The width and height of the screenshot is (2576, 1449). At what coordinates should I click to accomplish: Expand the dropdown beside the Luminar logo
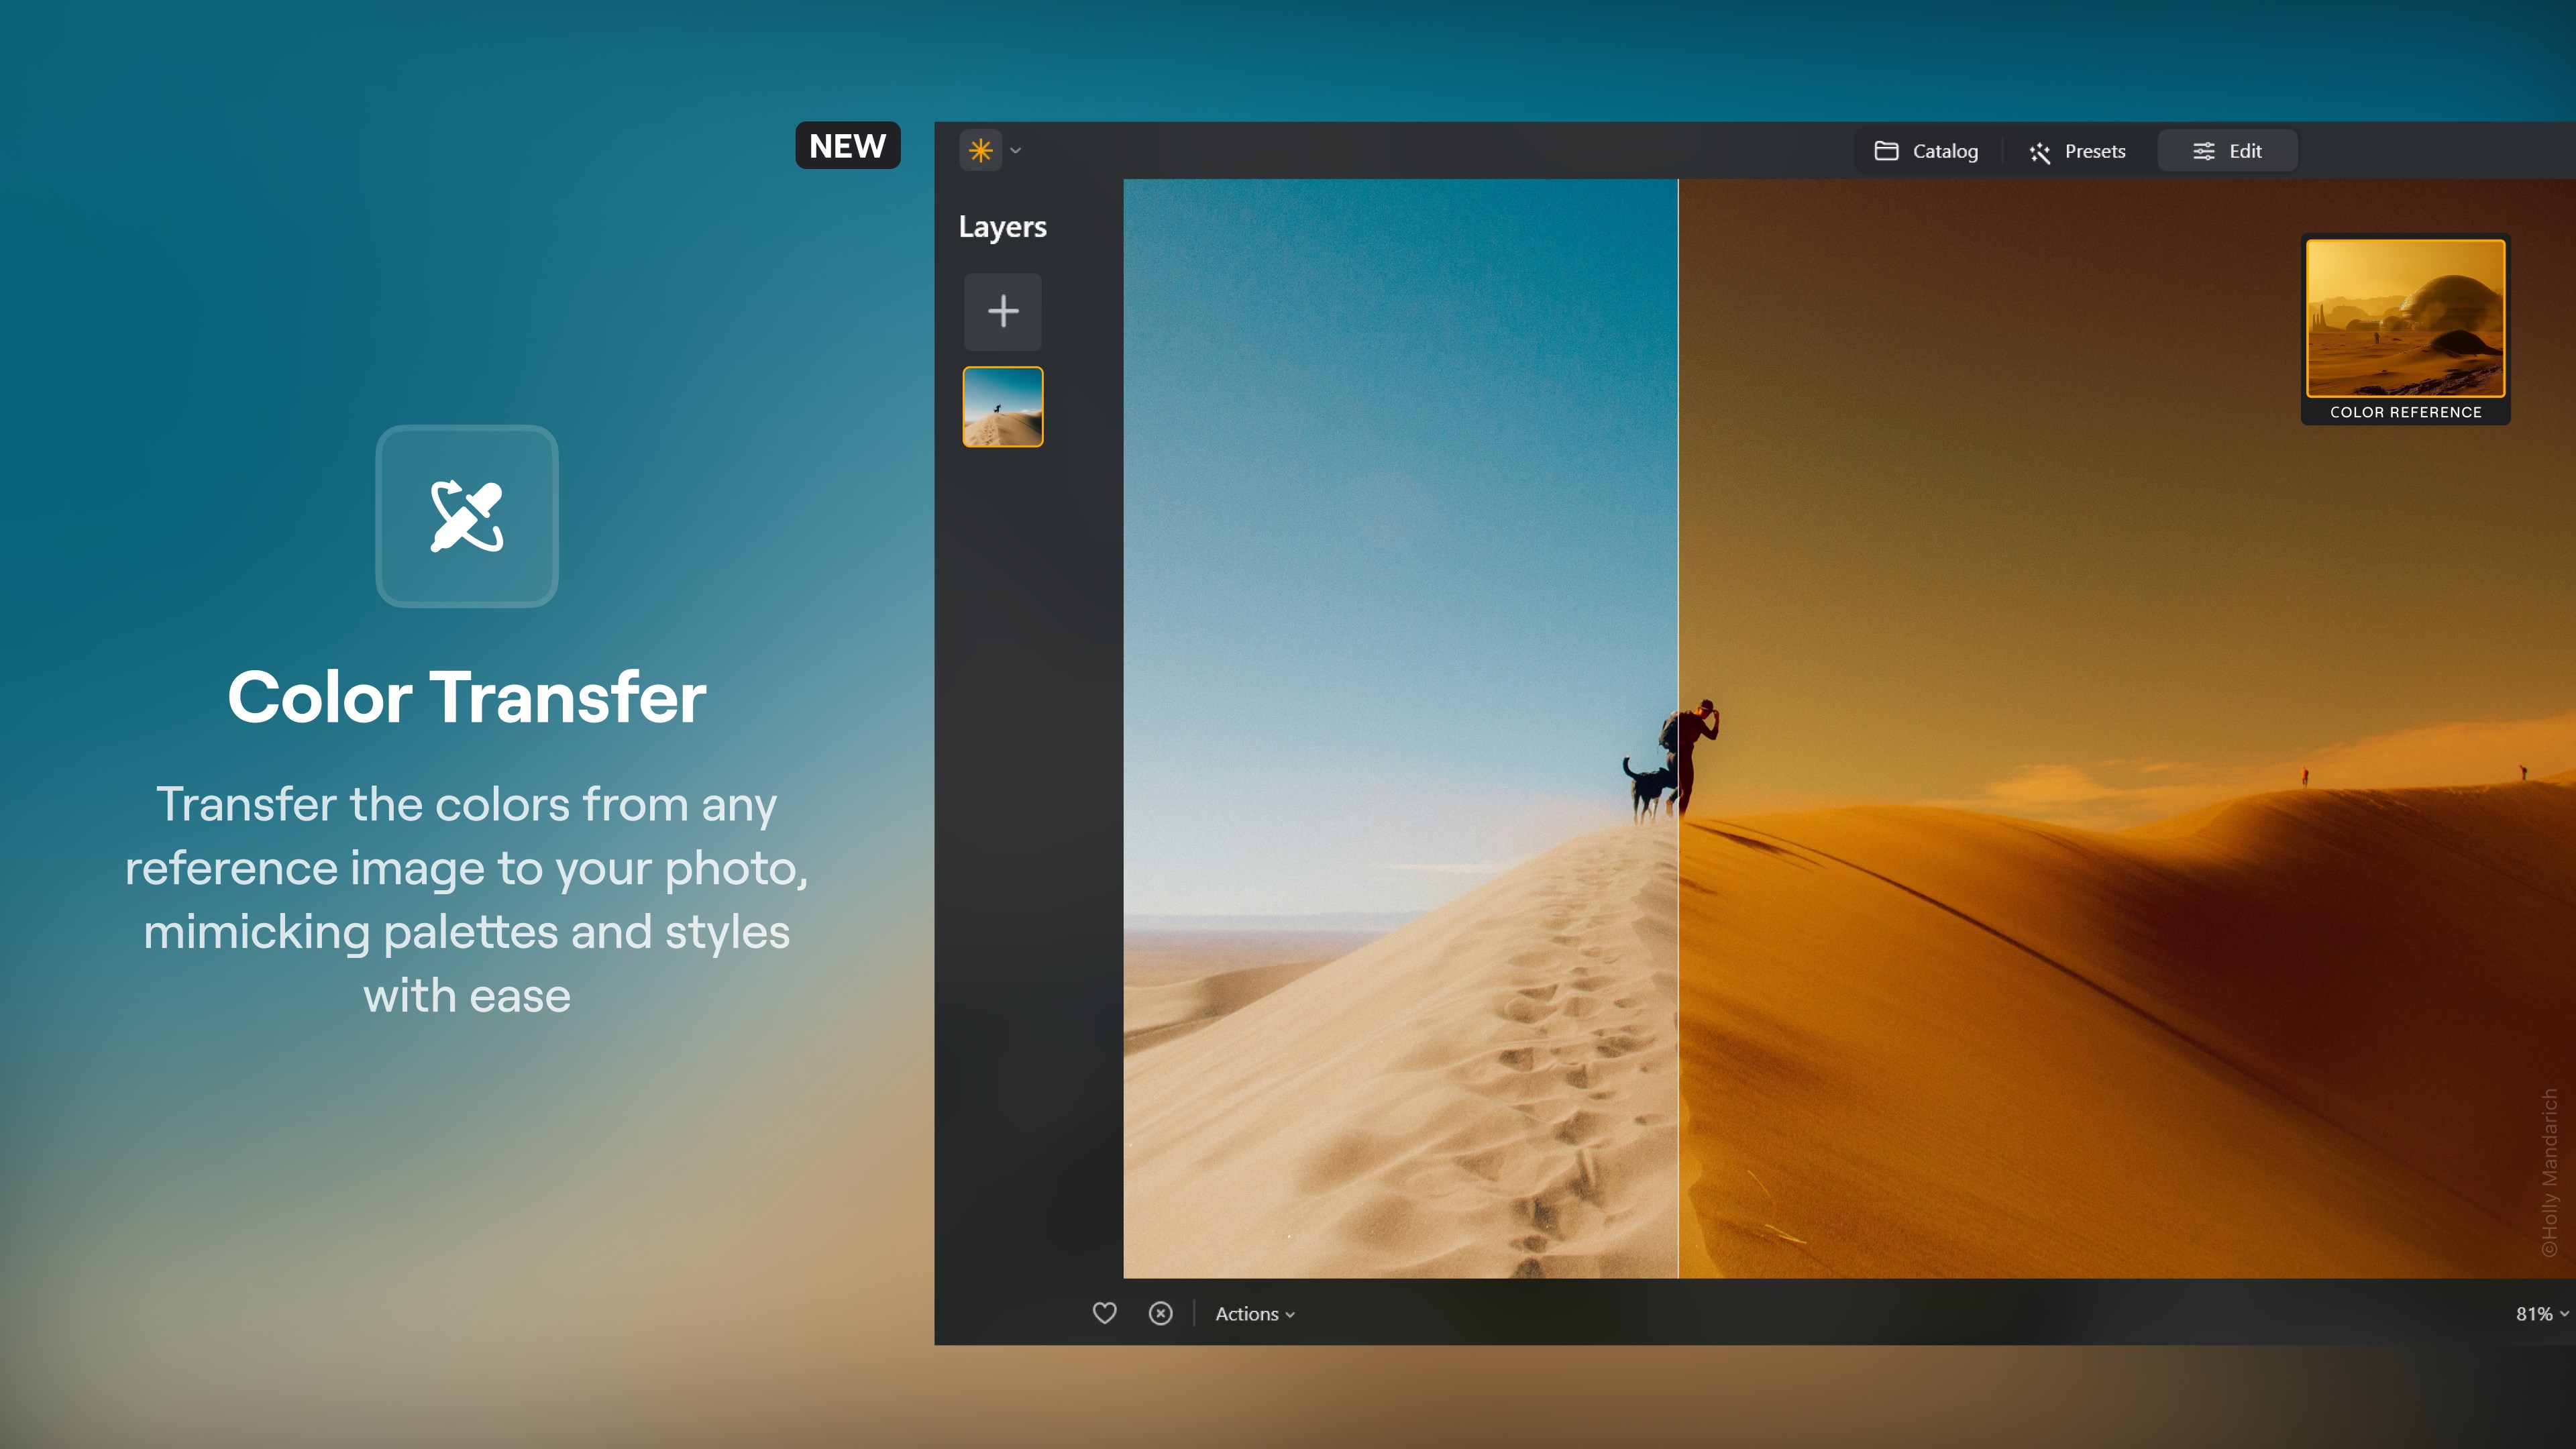point(1016,150)
